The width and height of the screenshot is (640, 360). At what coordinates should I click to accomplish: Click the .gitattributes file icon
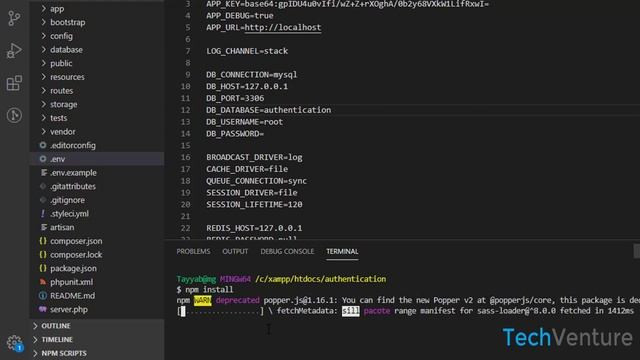click(x=43, y=186)
